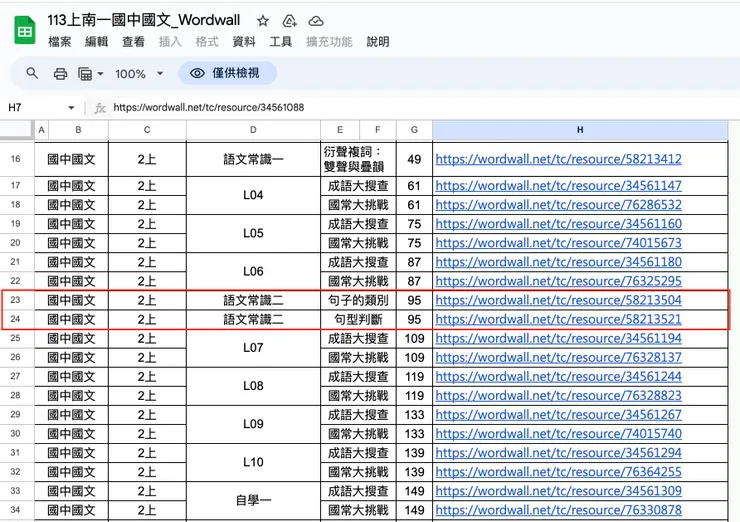Select column G header

414,130
